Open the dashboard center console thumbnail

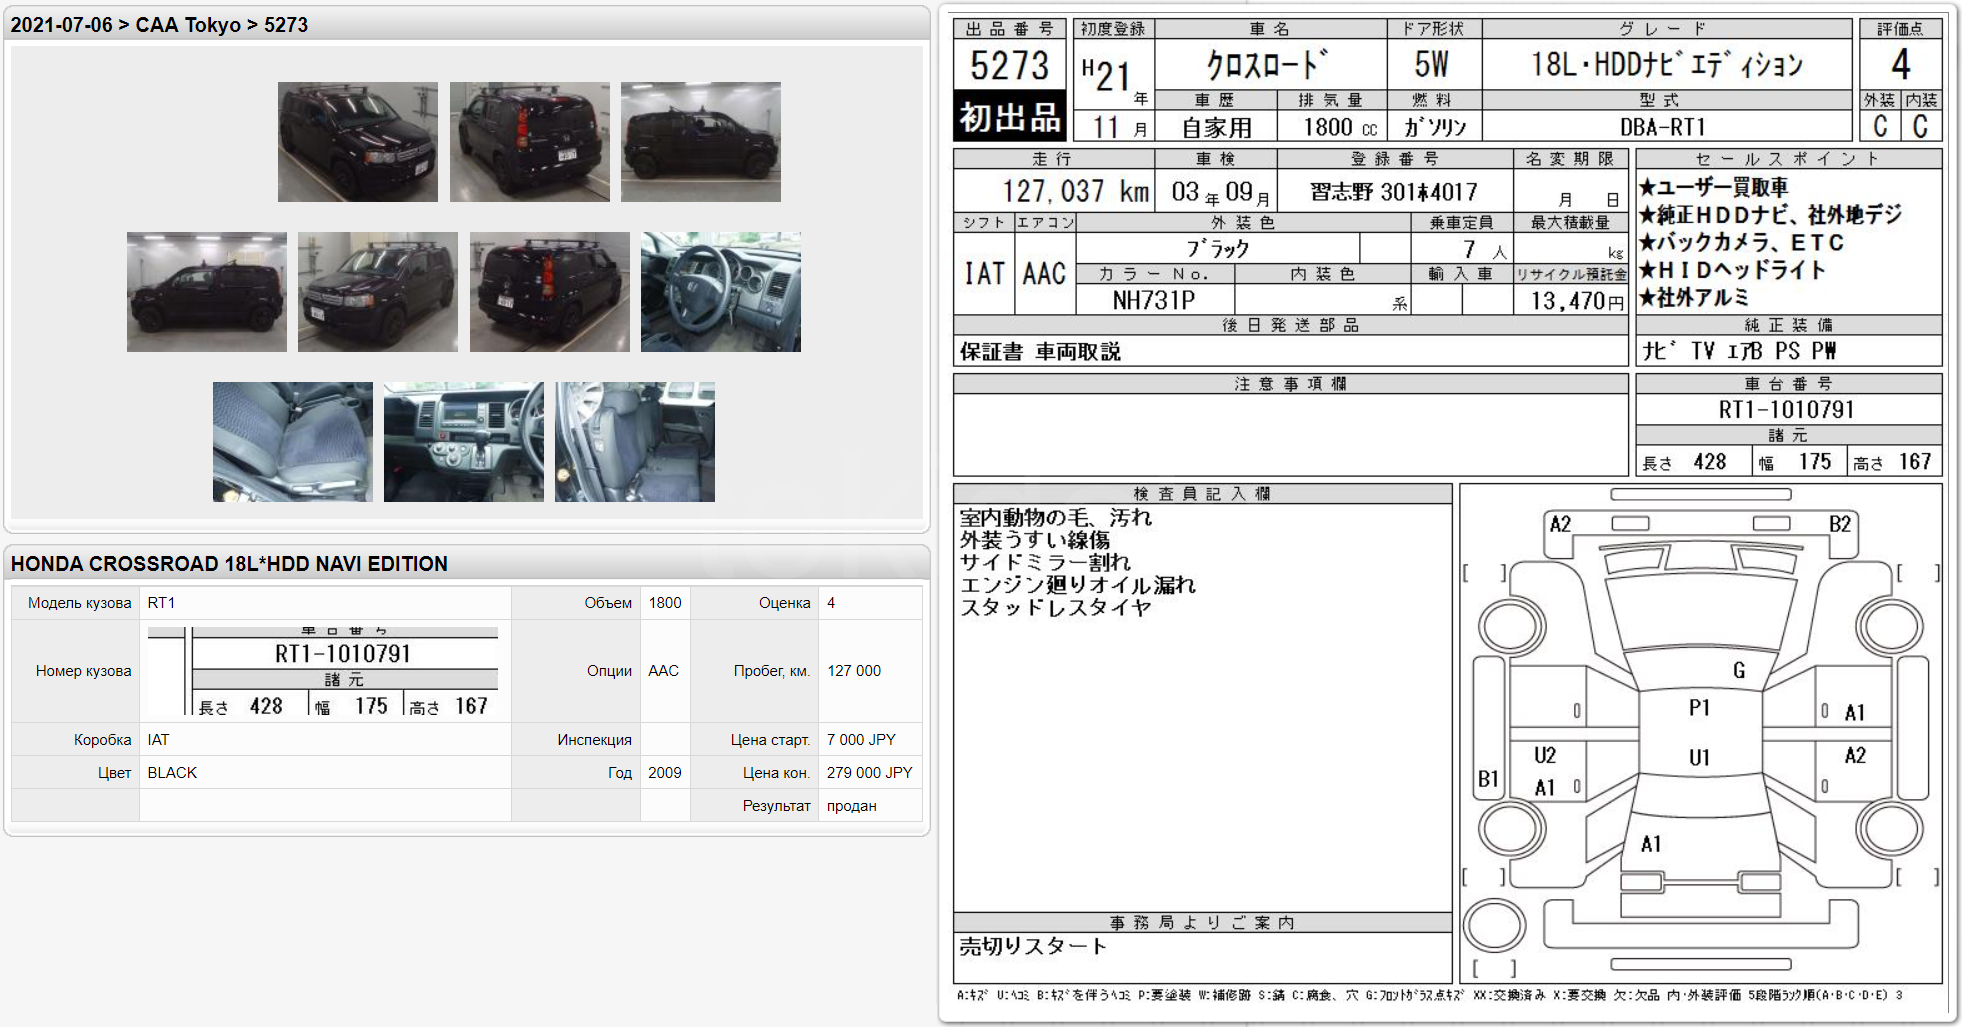(x=464, y=442)
